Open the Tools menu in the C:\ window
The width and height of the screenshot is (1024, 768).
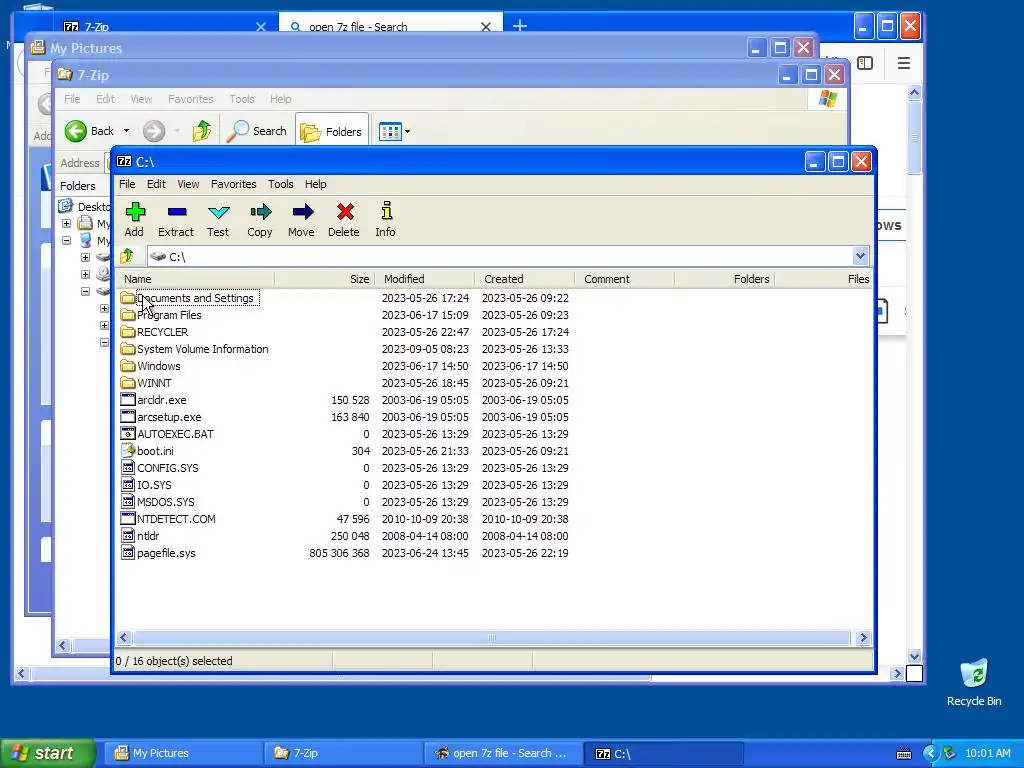pos(281,184)
